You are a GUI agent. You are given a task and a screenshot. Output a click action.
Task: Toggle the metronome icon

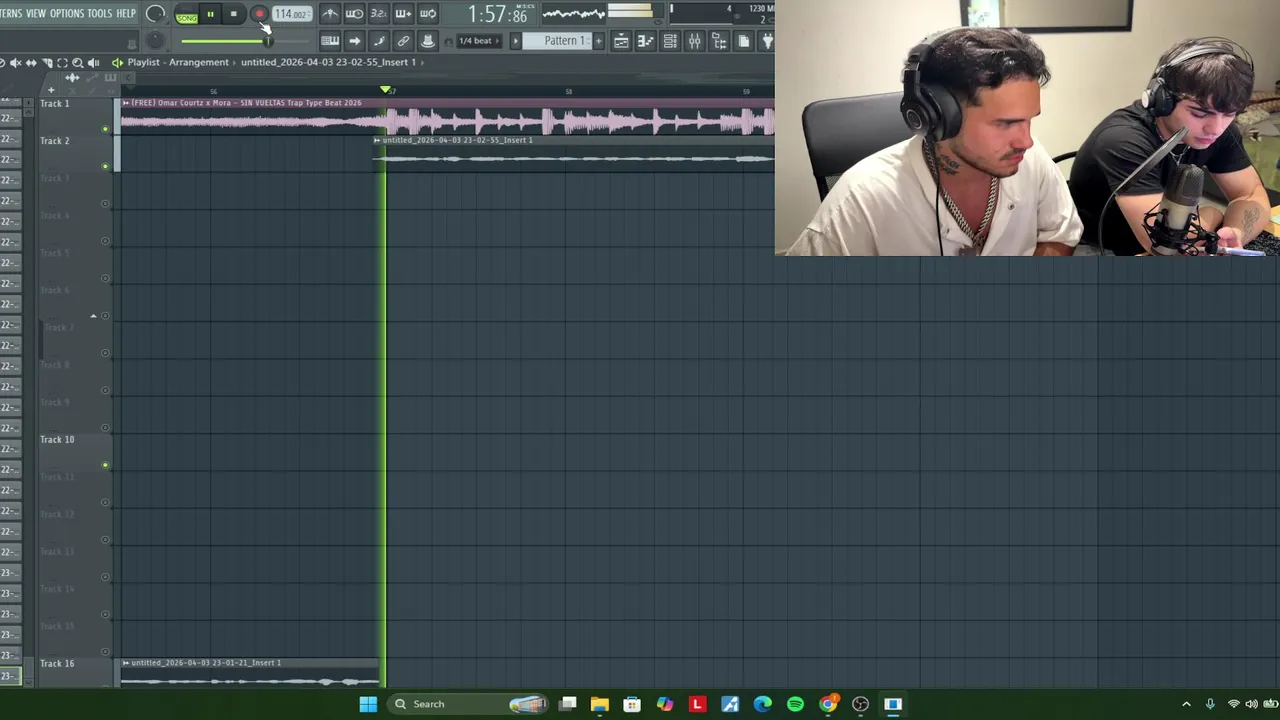point(330,14)
